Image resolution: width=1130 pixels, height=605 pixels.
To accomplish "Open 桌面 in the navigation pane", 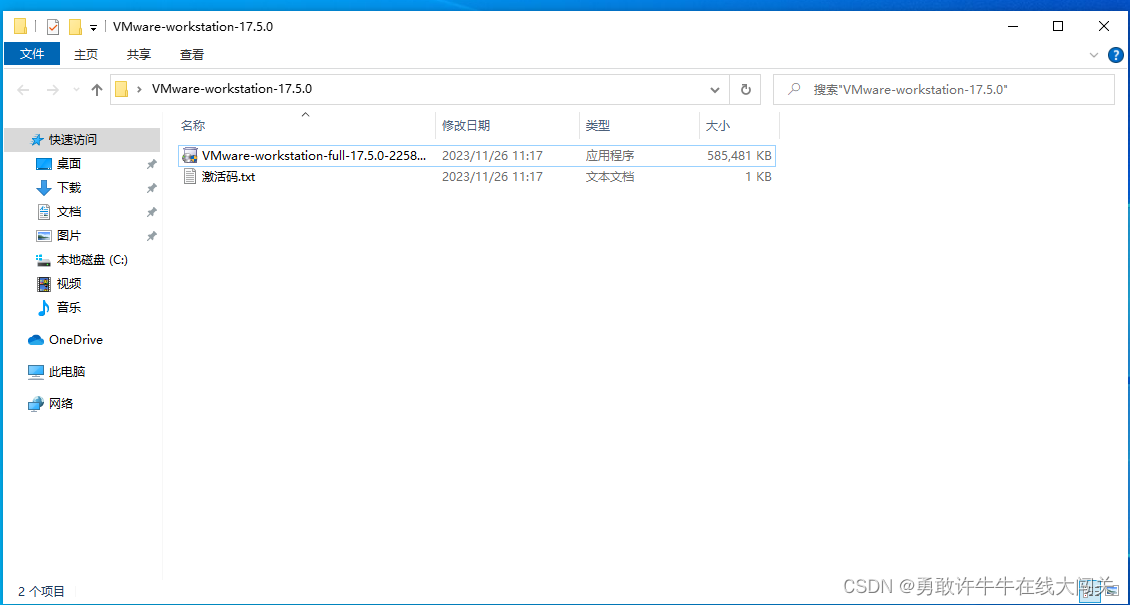I will point(68,163).
